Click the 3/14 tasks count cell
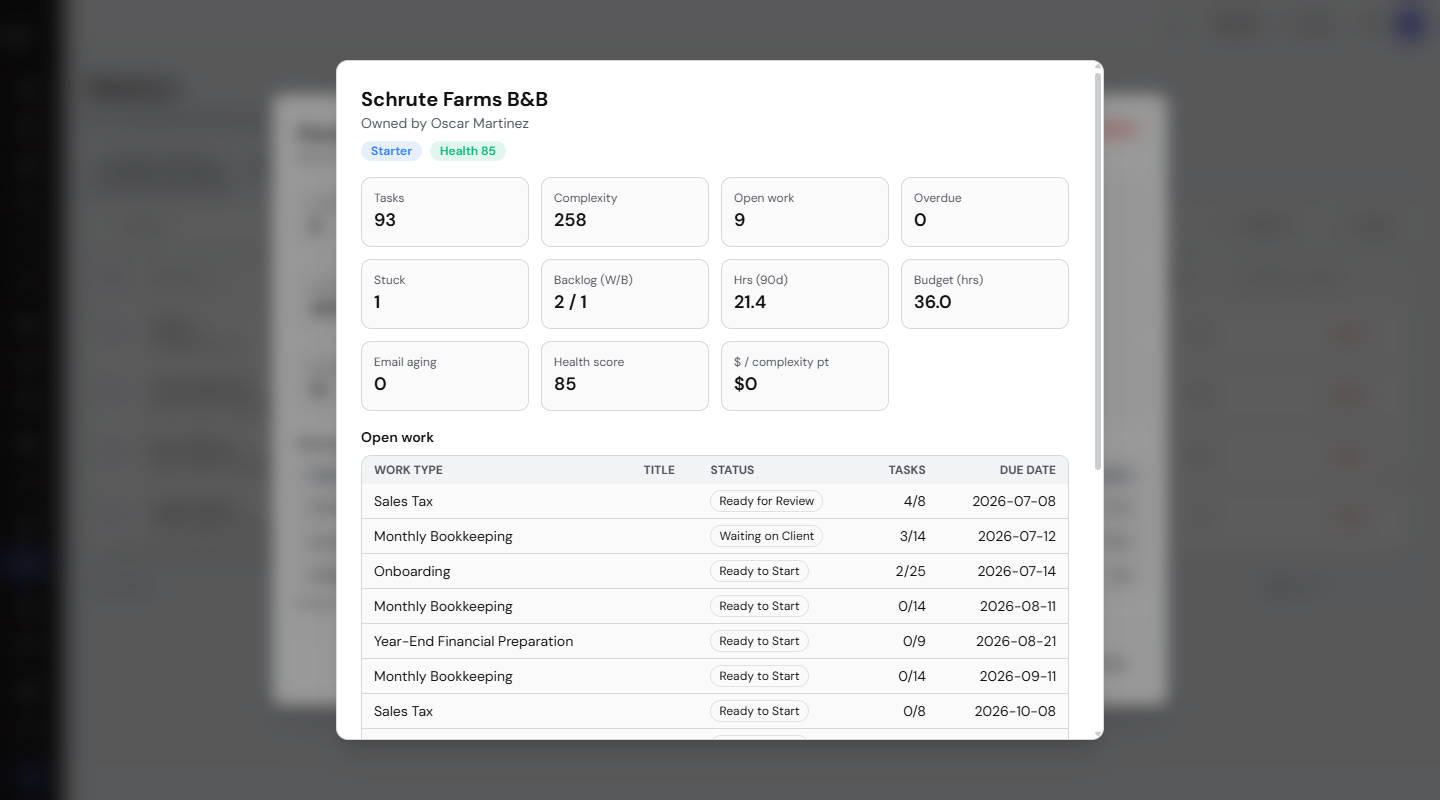 click(x=912, y=536)
